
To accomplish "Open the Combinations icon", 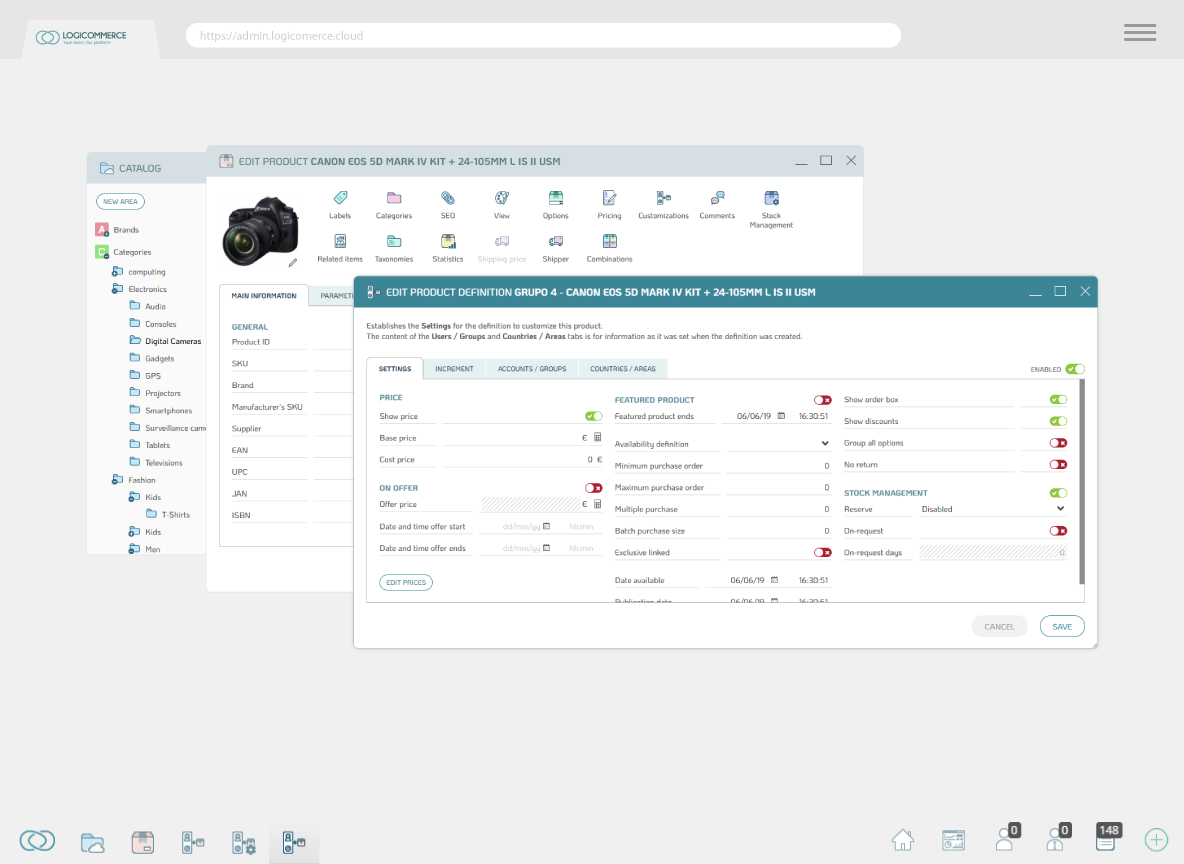I will (x=609, y=241).
